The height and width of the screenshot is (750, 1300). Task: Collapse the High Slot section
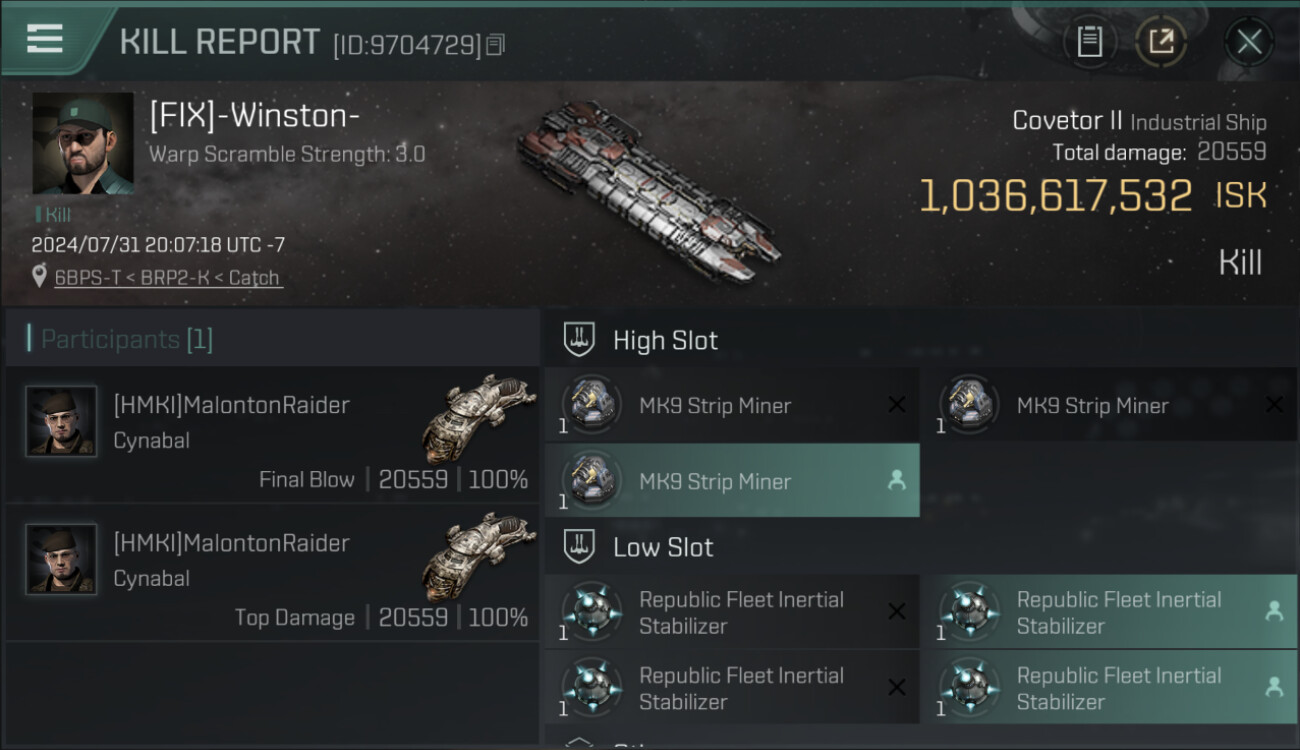579,340
